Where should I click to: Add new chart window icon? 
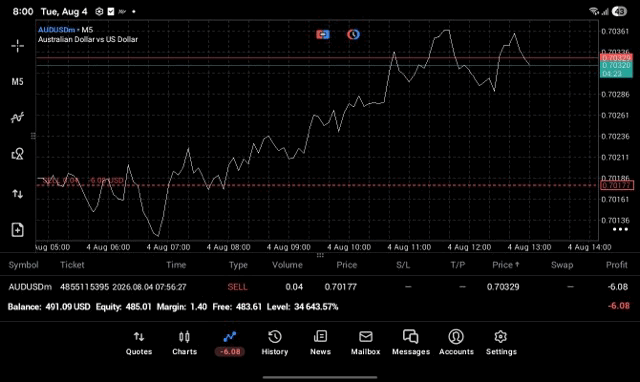18,230
